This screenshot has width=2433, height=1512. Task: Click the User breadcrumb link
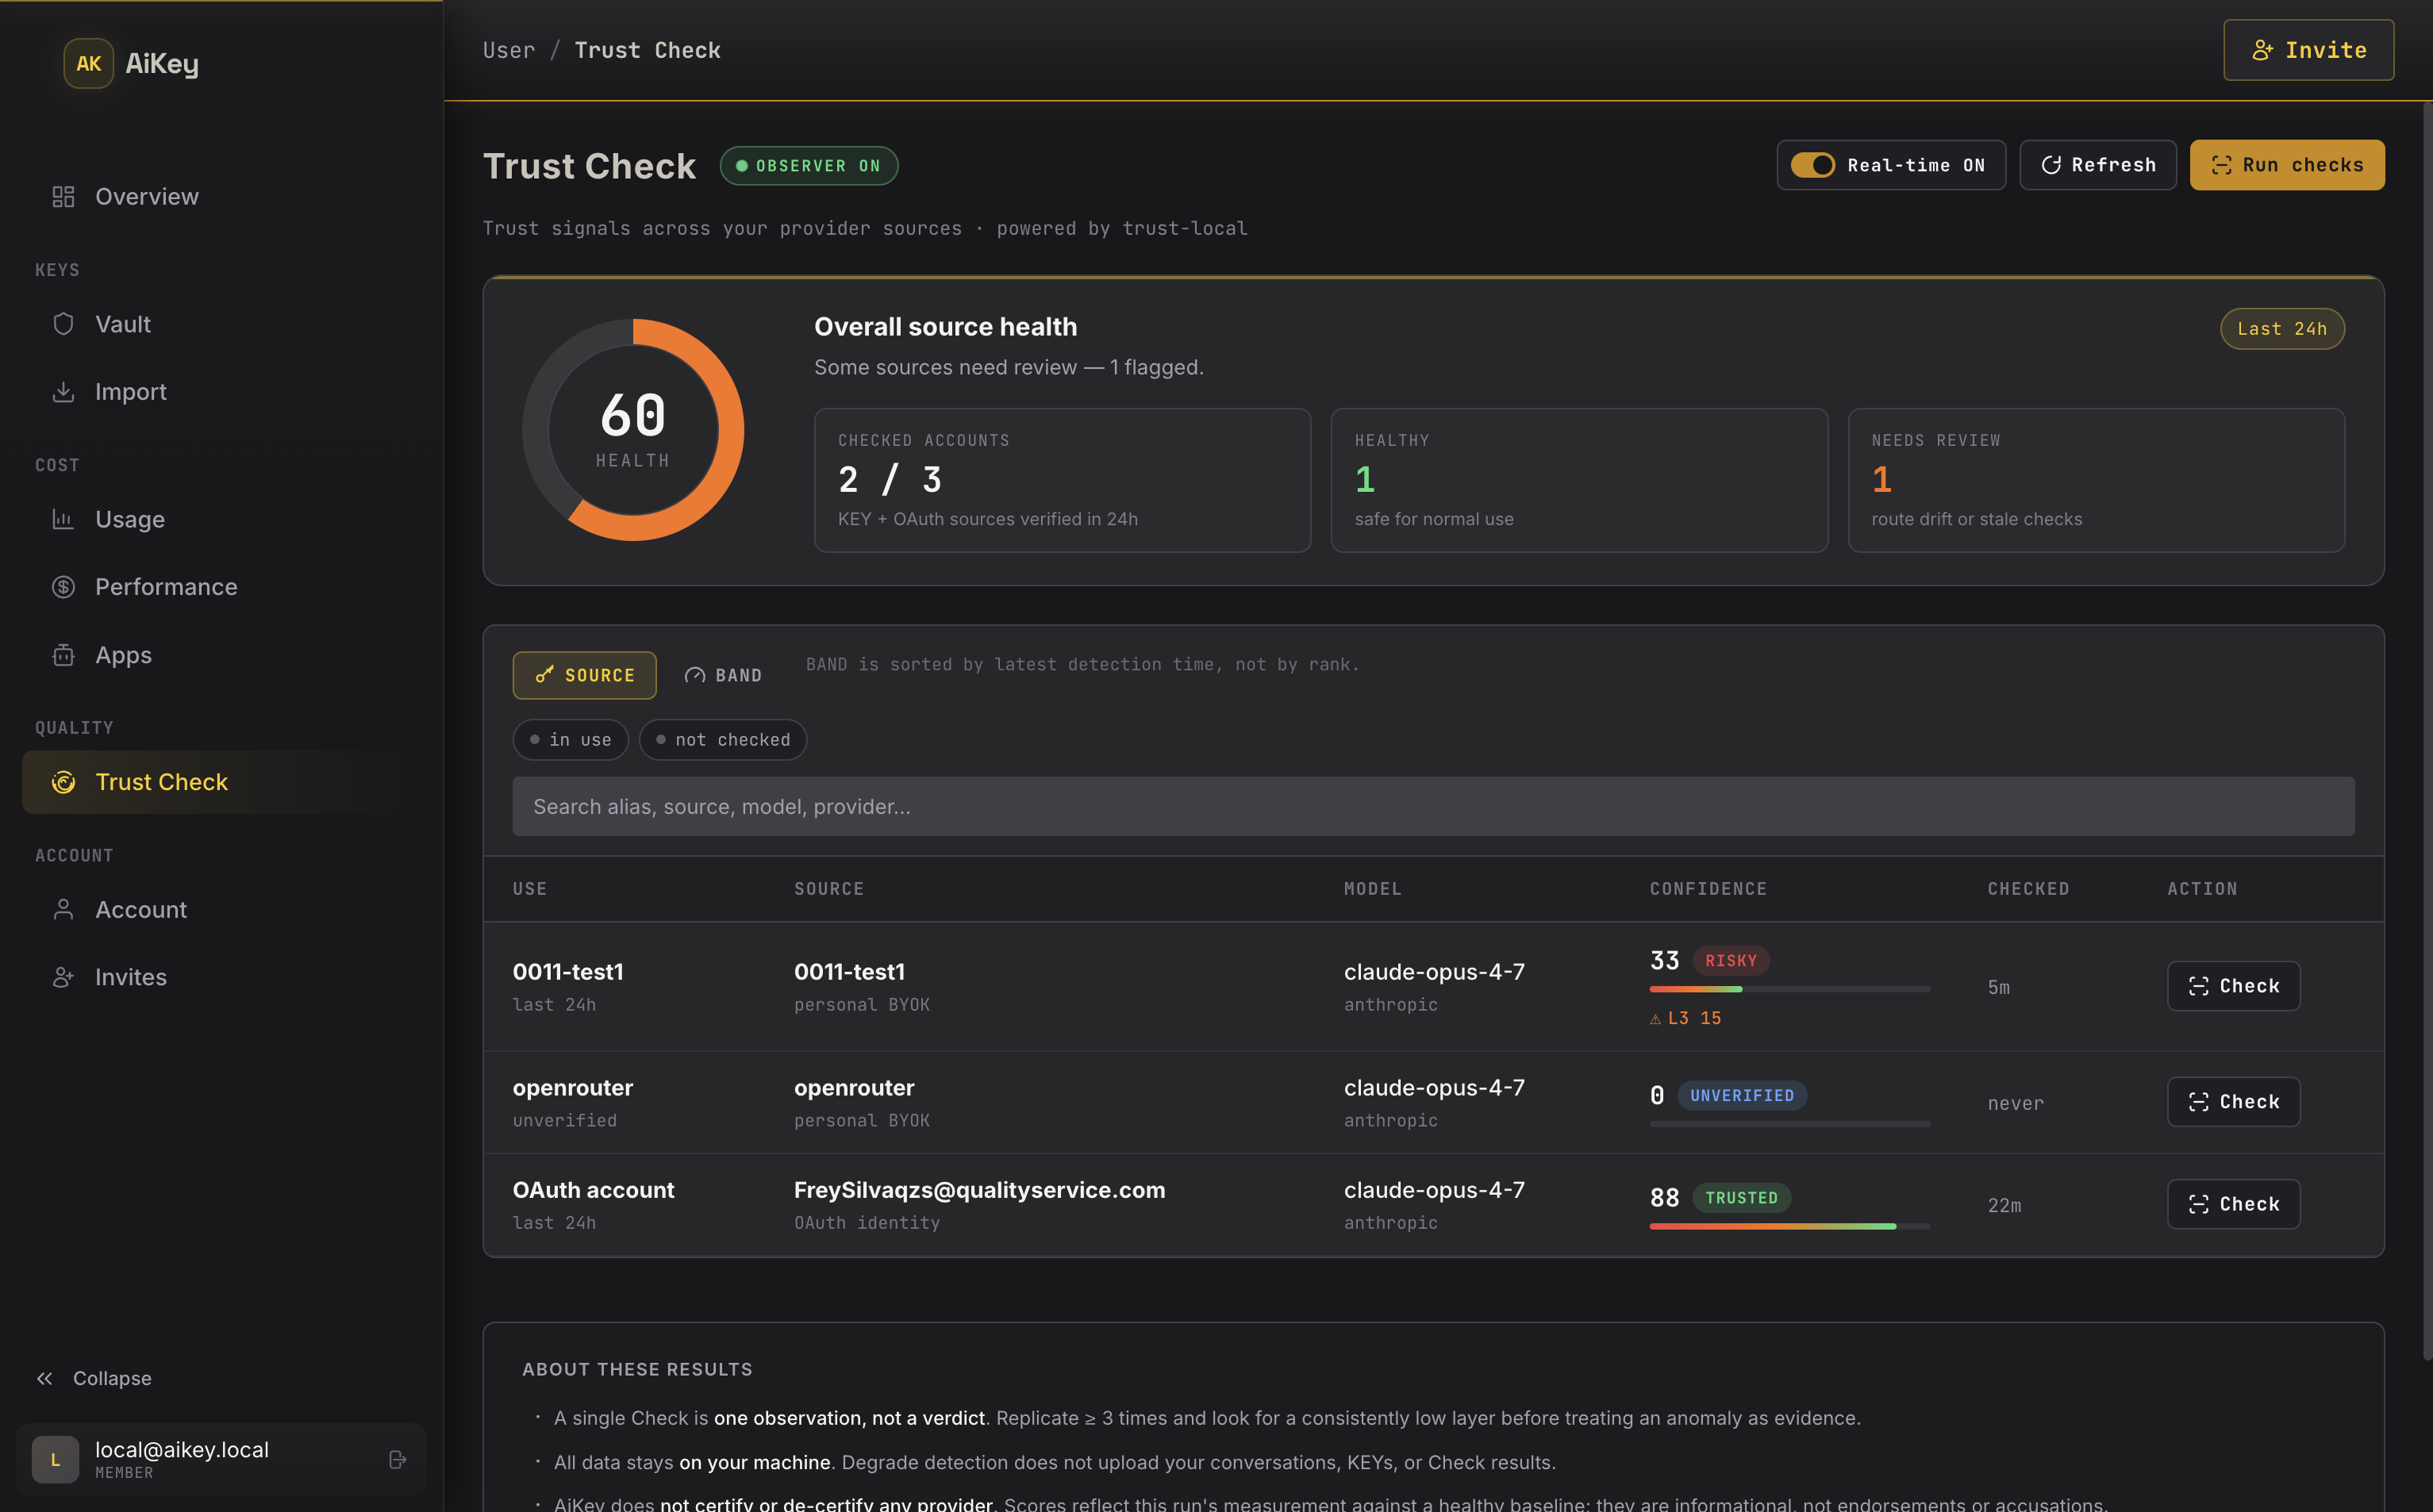(509, 50)
